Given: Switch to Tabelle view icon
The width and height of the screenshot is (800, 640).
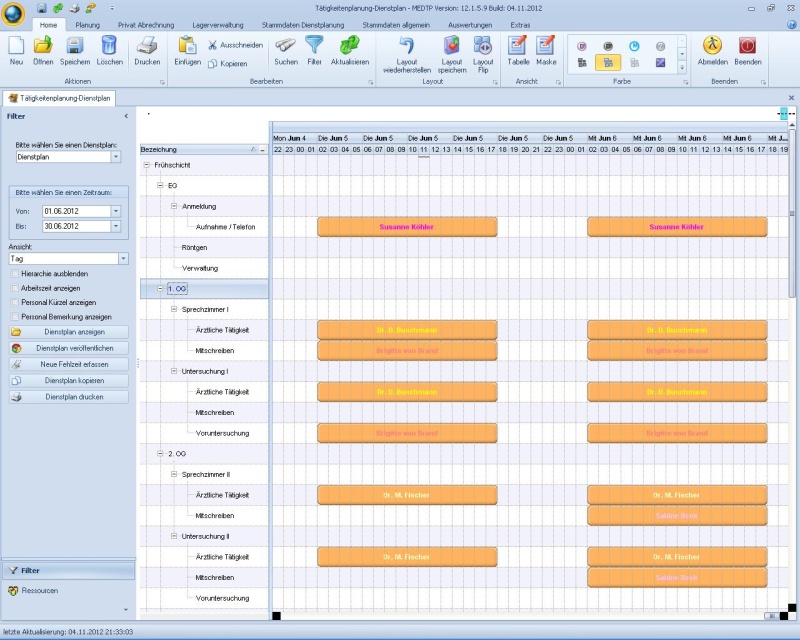Looking at the screenshot, I should (x=518, y=49).
